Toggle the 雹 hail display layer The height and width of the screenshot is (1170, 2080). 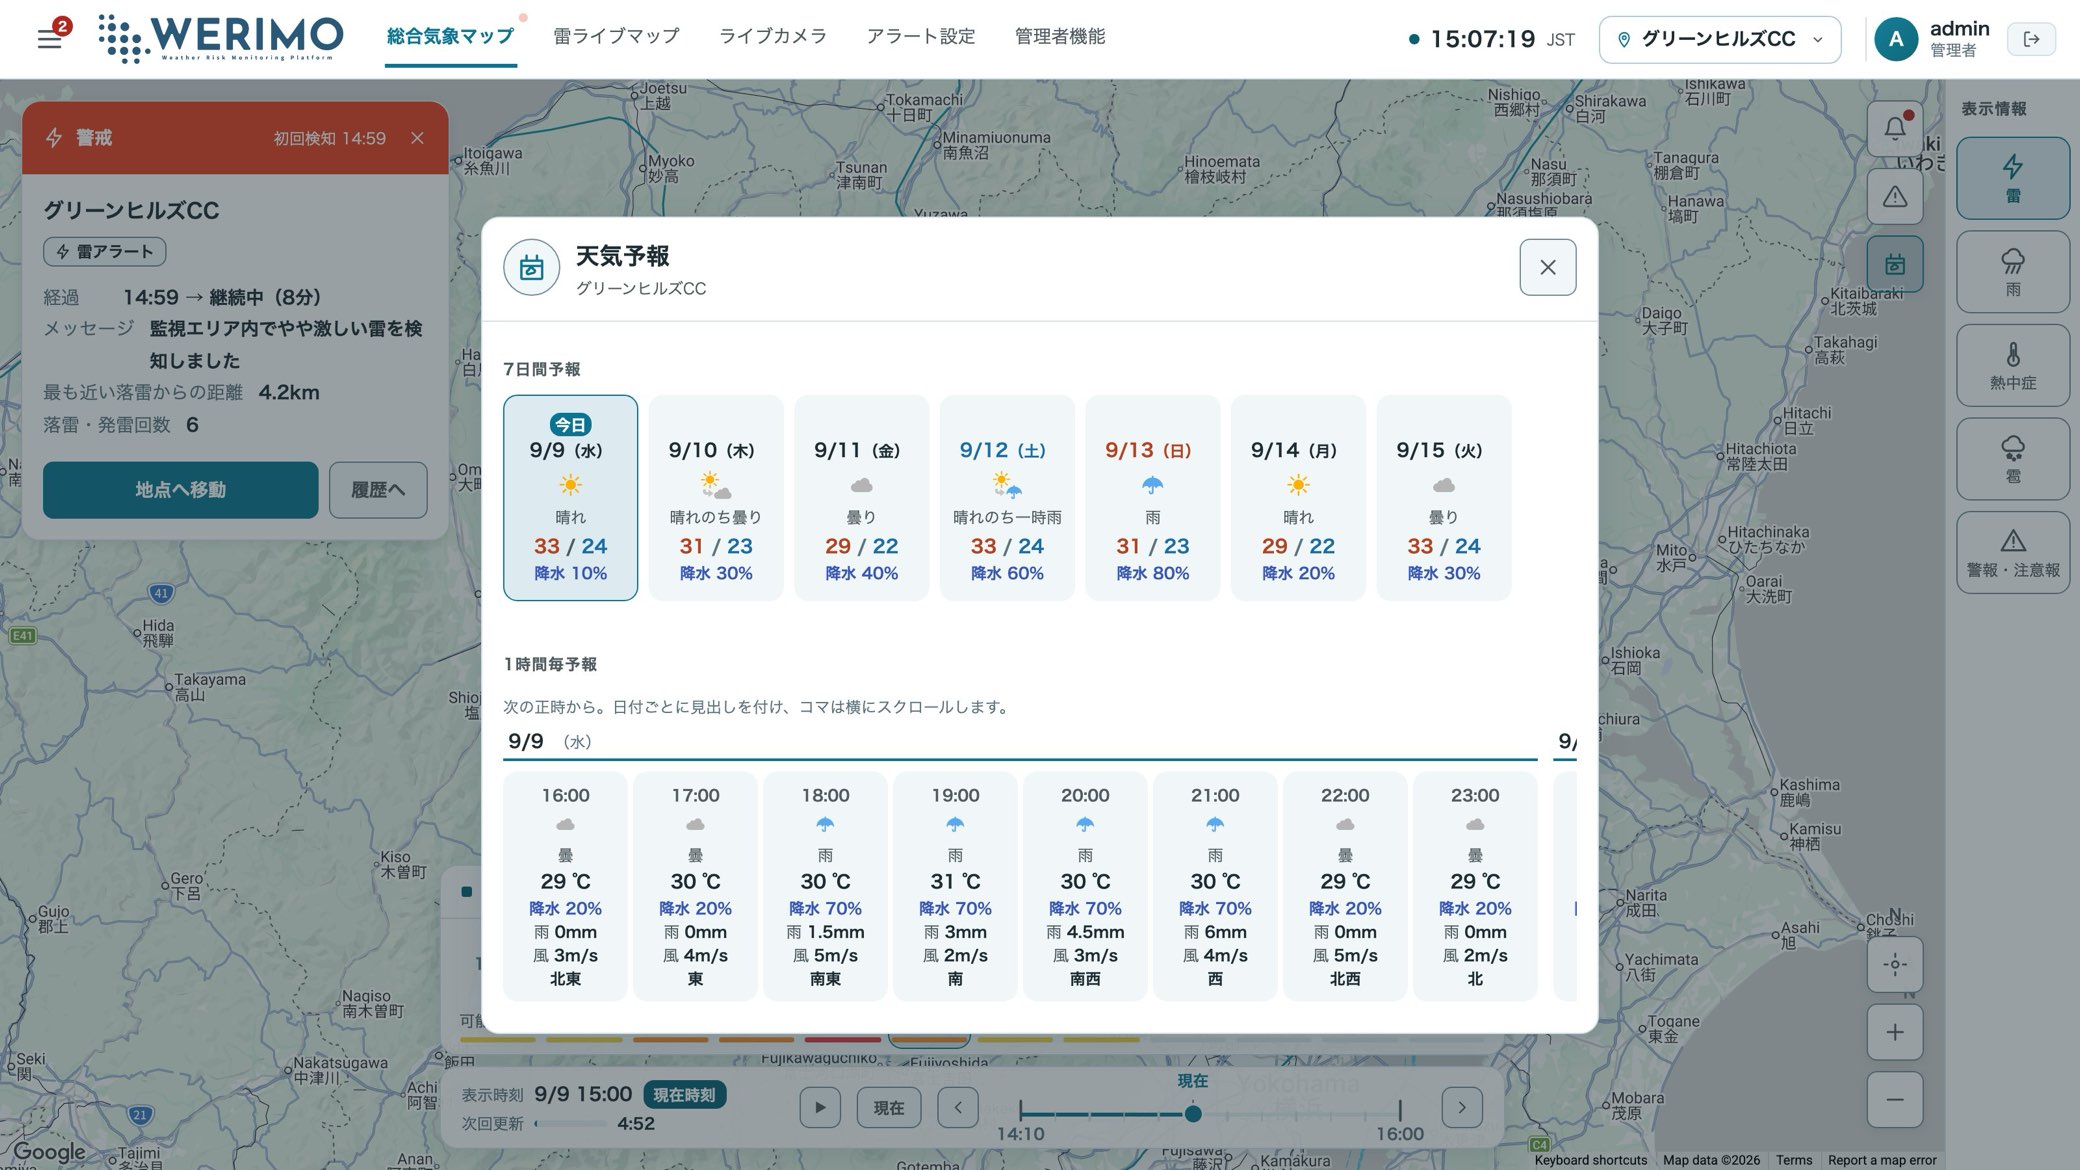[x=2013, y=459]
